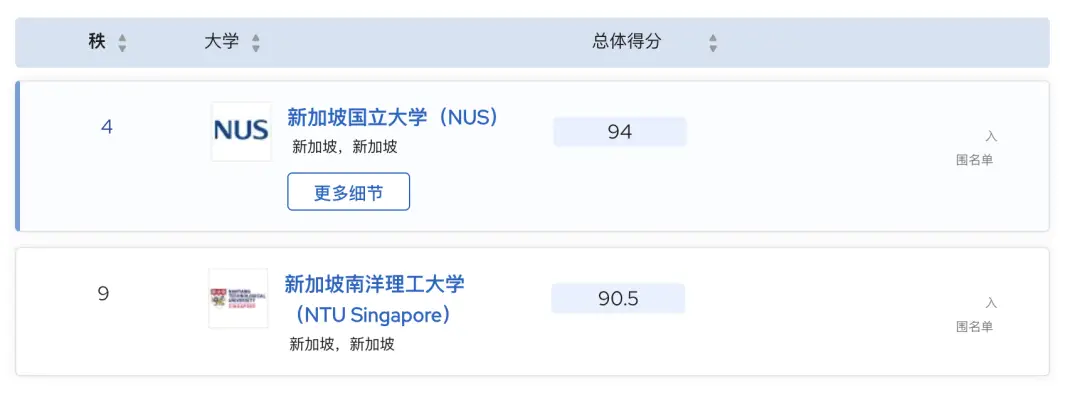Viewport: 1080px width, 400px height.
Task: Click rank number 4 in the NUS row
Action: 107,128
